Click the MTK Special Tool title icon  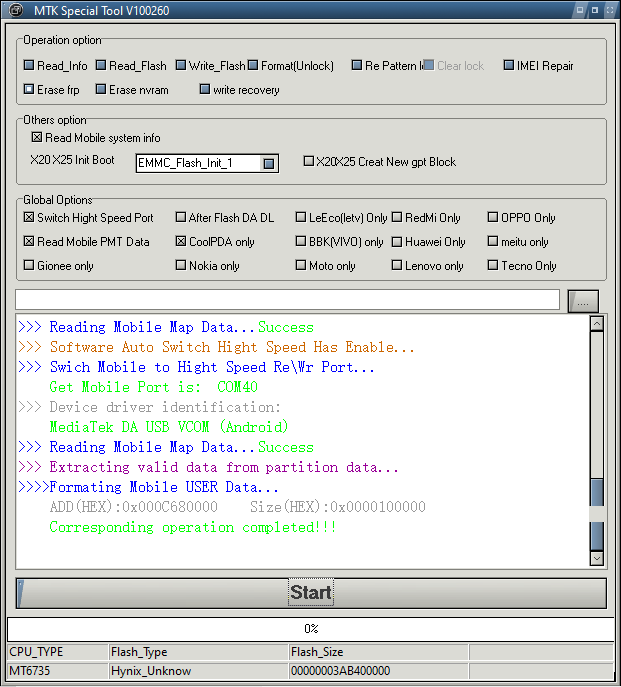click(x=16, y=10)
